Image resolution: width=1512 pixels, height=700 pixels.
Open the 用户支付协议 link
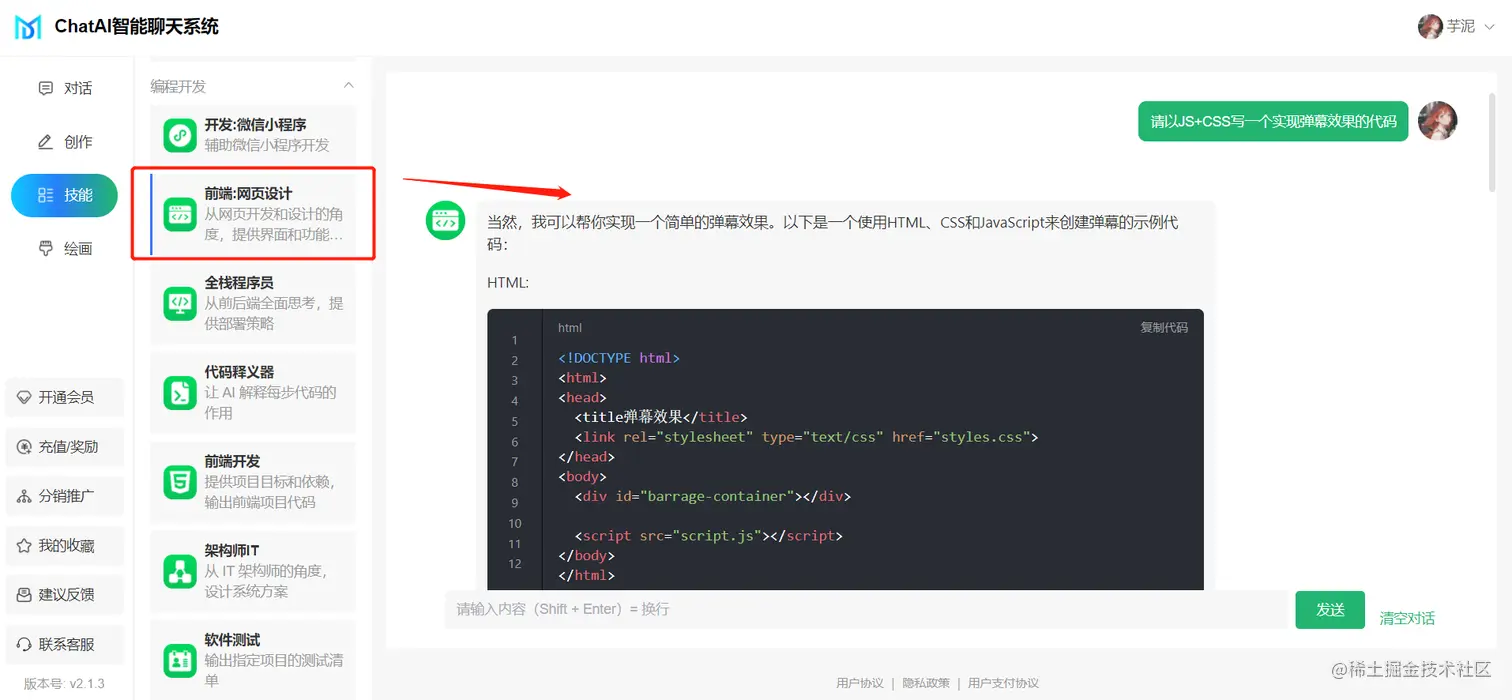[x=1003, y=683]
